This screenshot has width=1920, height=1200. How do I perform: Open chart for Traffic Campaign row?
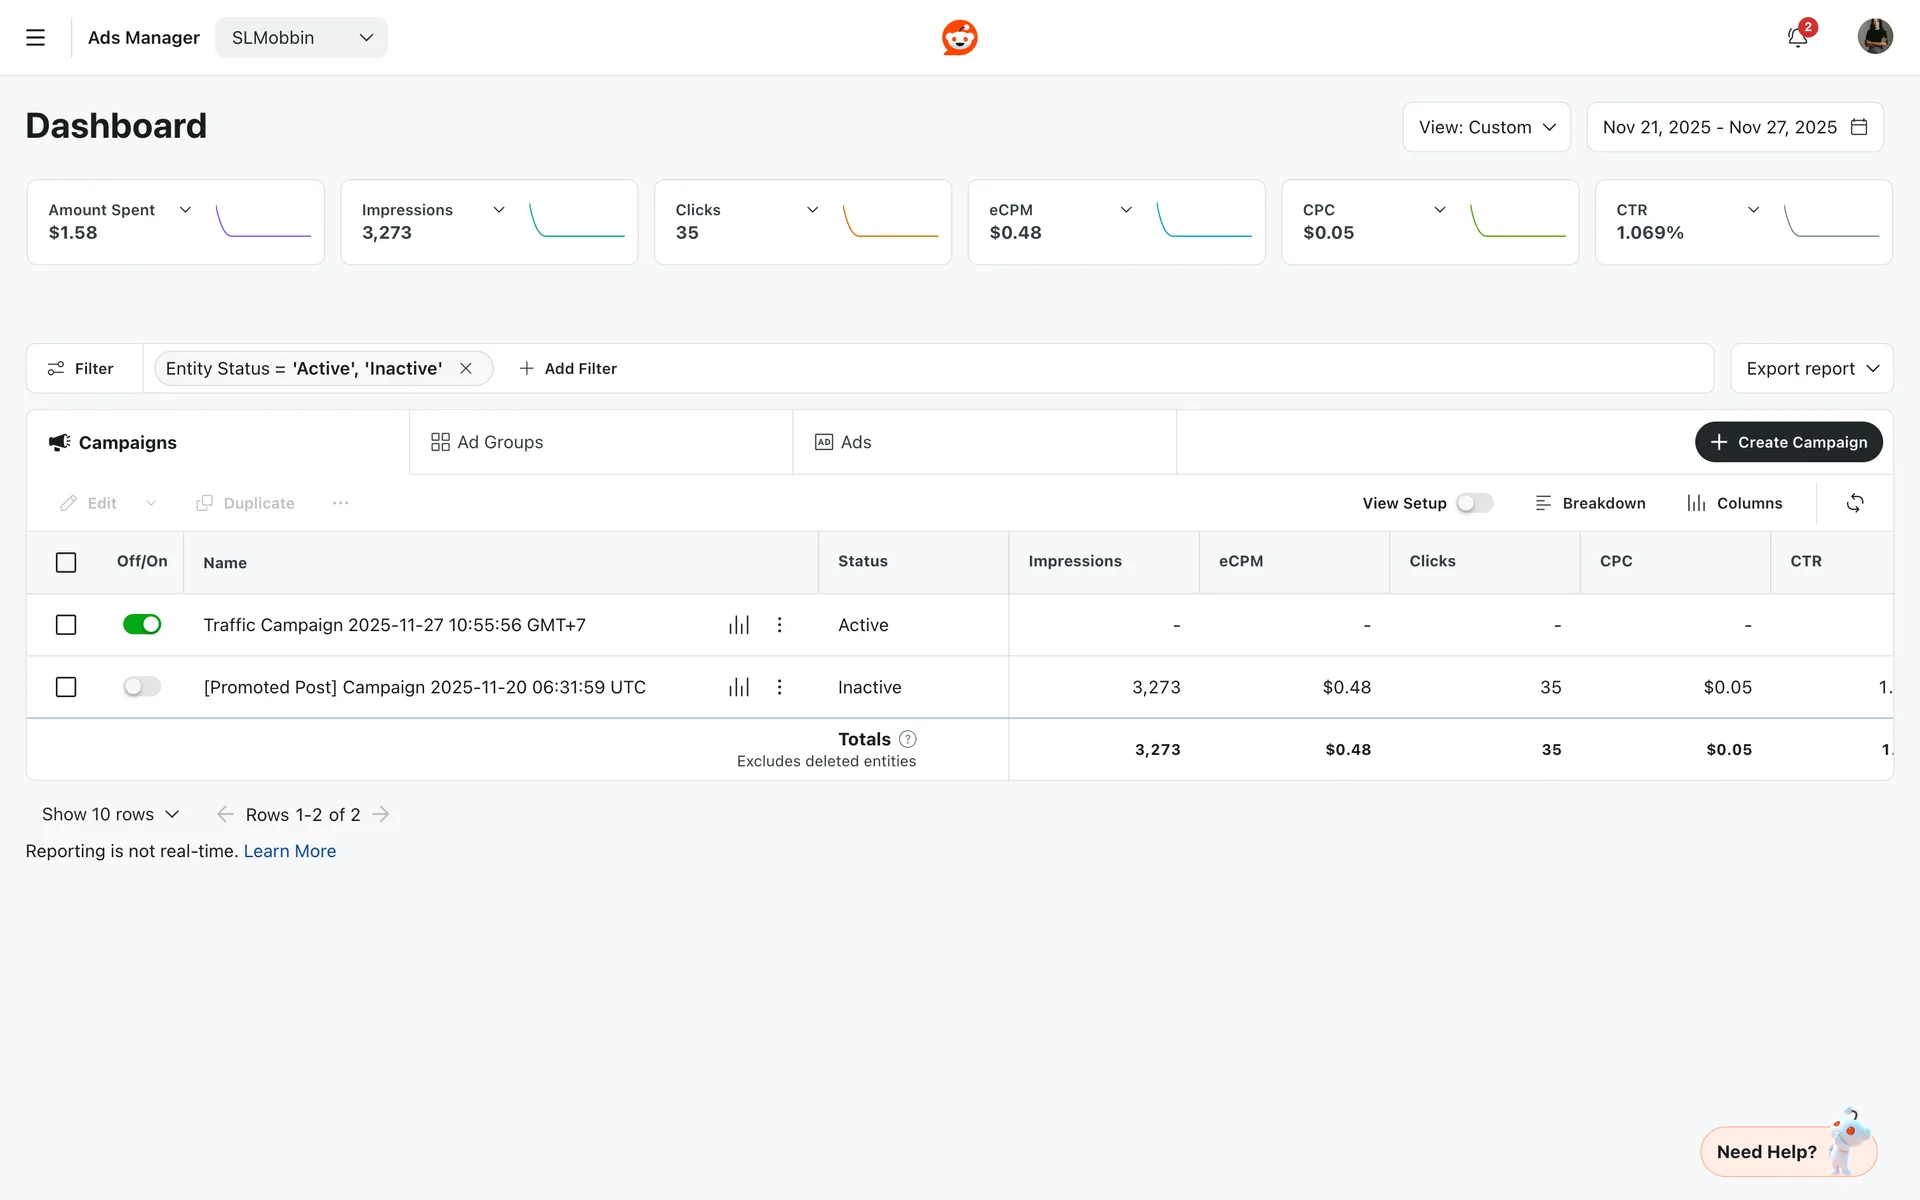click(739, 625)
